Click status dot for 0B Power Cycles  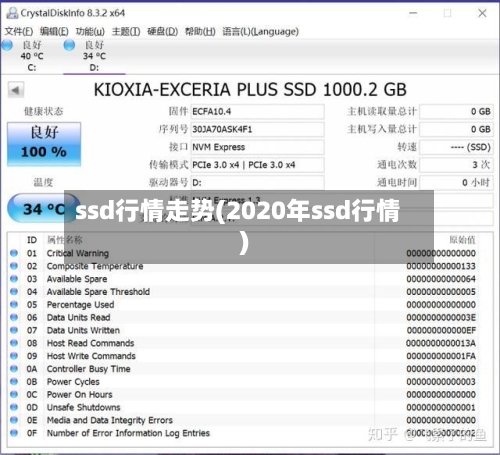click(14, 381)
